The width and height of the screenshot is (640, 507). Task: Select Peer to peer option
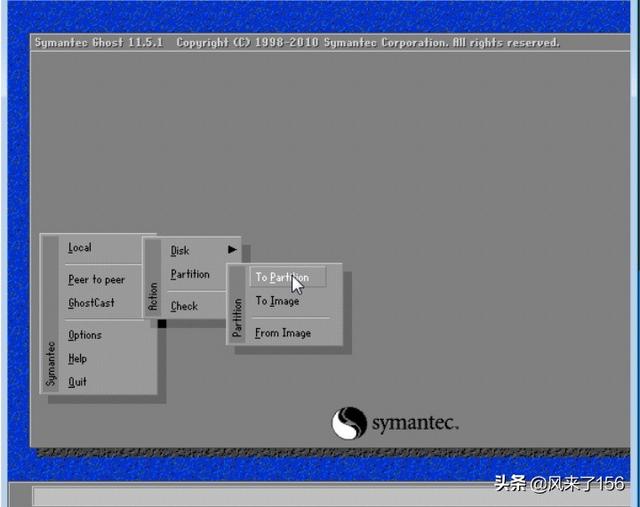click(x=96, y=280)
